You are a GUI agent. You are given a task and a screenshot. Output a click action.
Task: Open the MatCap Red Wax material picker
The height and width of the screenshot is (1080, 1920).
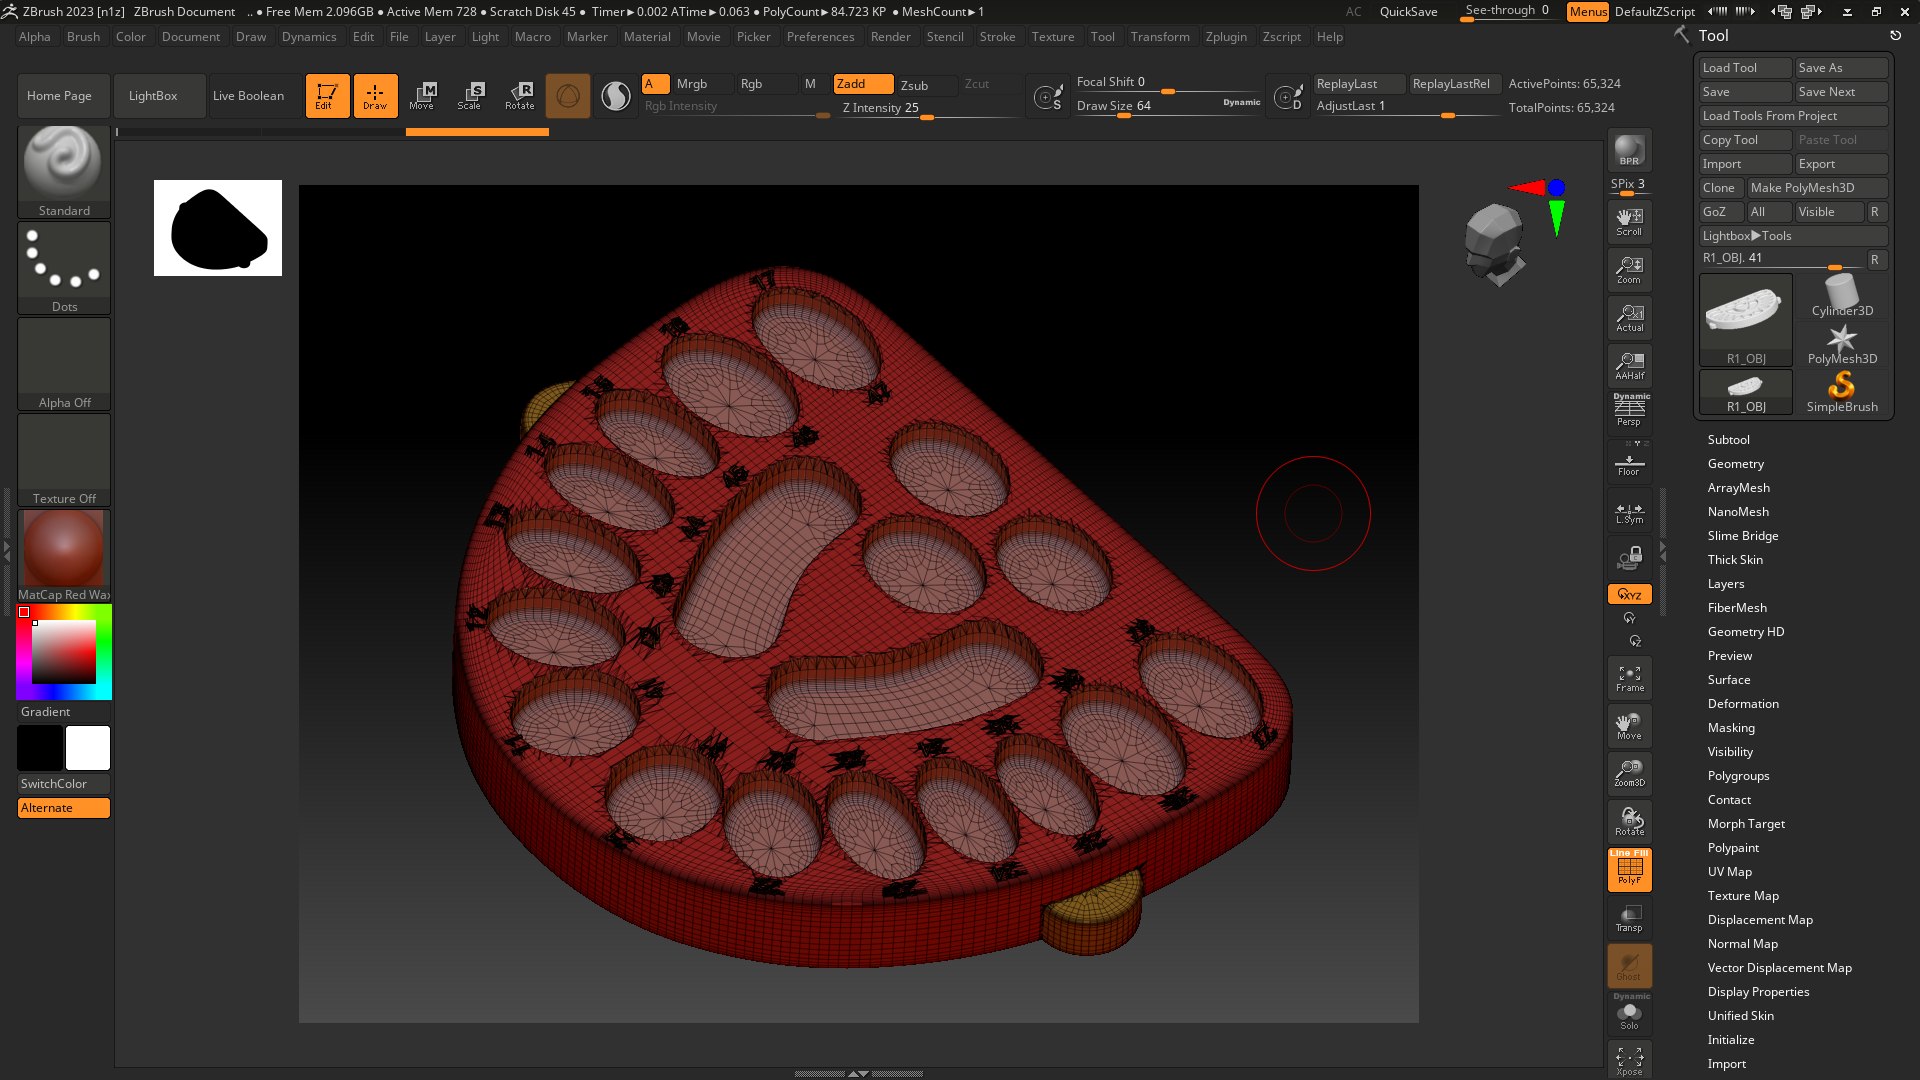coord(64,556)
